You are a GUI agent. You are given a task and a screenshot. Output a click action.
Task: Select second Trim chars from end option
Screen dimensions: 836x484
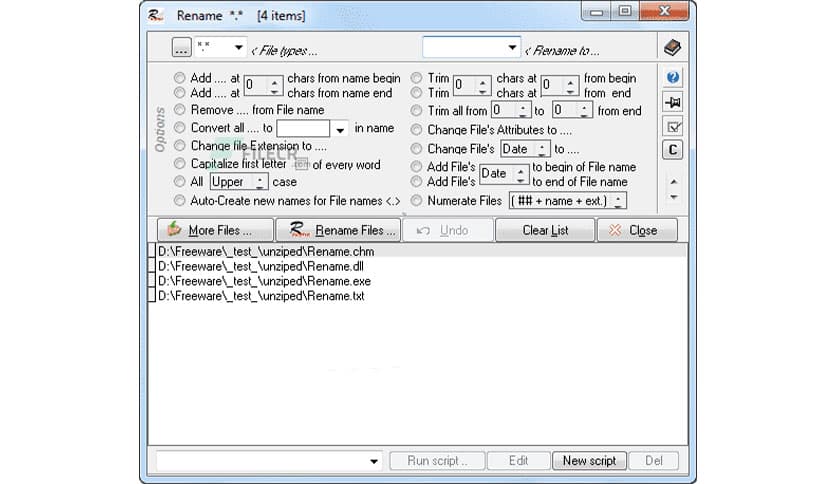coord(416,93)
